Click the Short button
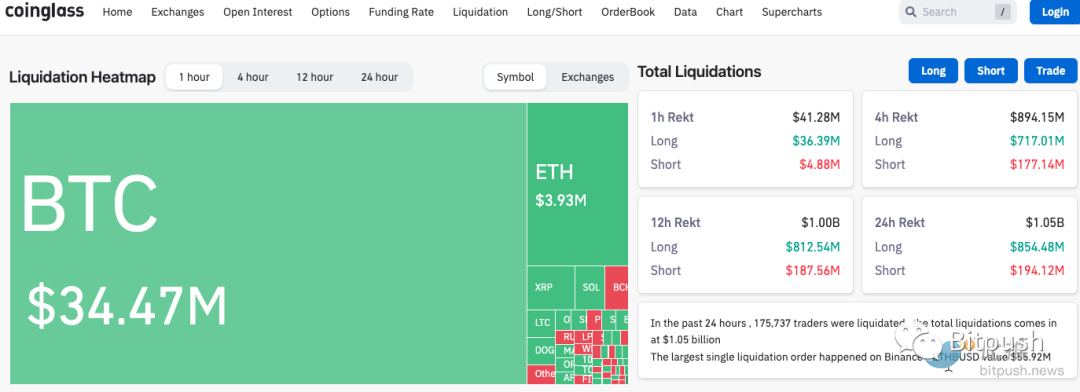The image size is (1080, 392). (x=990, y=71)
